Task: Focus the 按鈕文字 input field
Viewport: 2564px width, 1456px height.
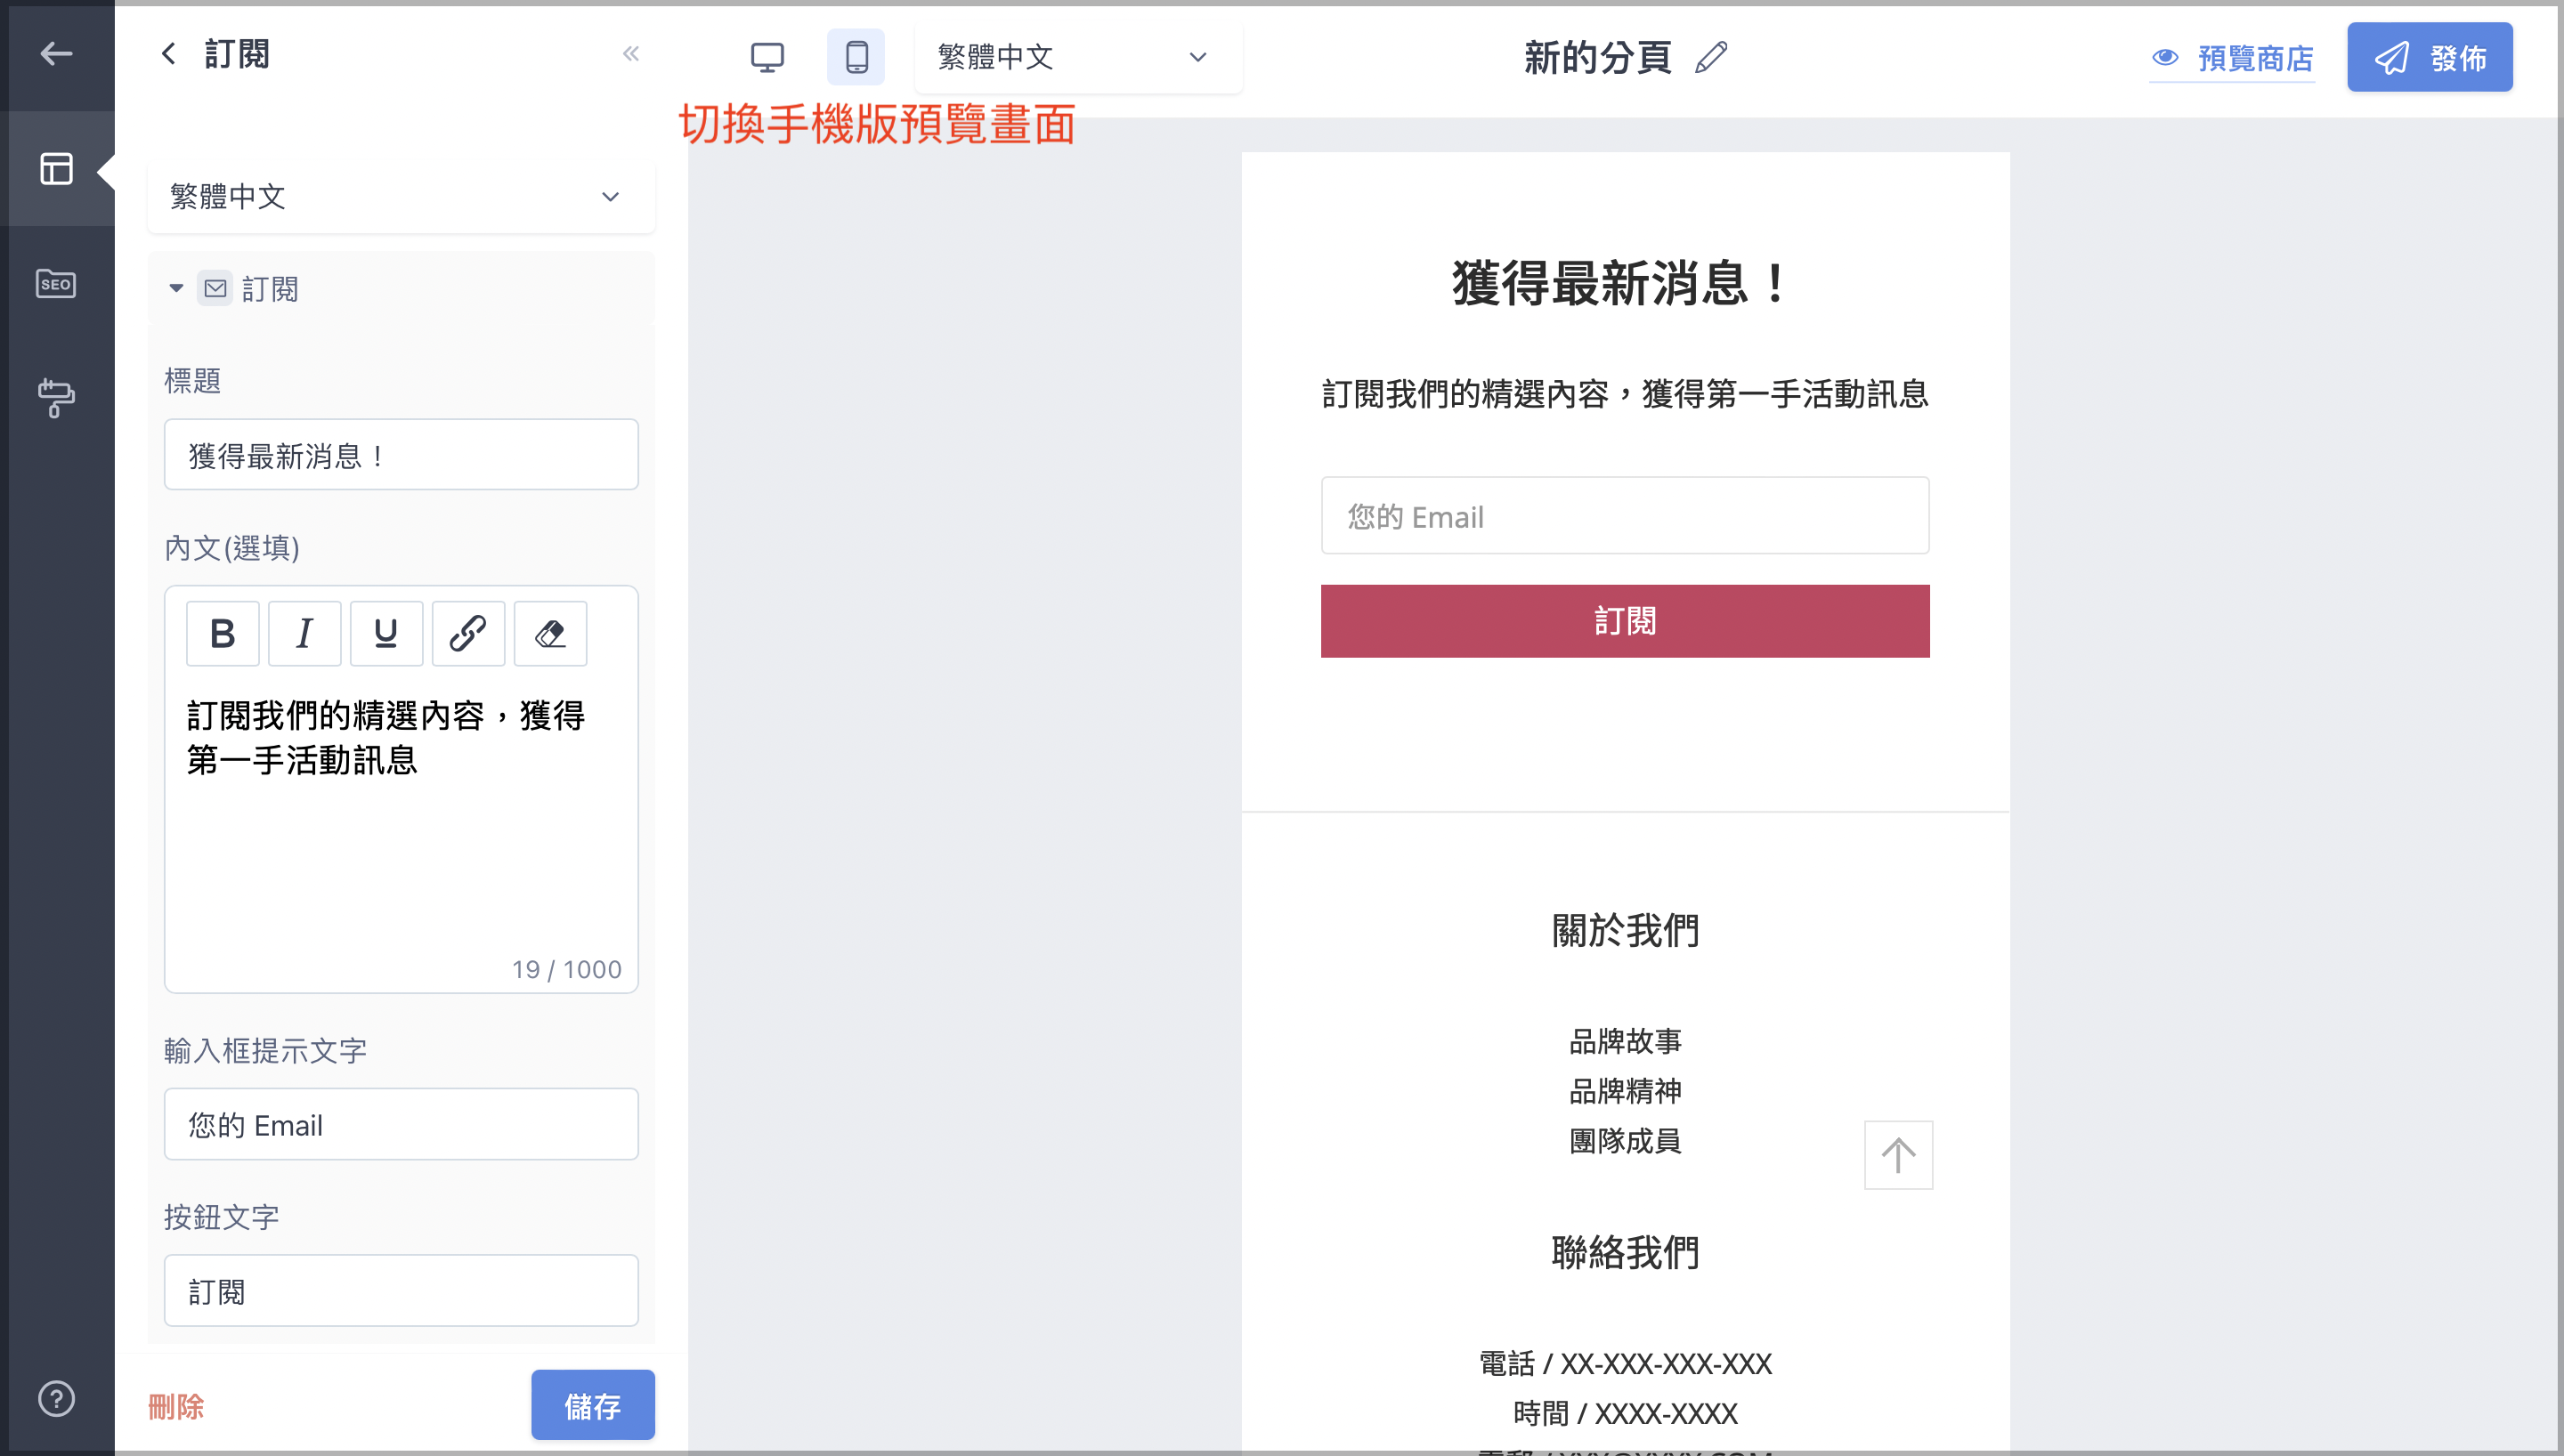Action: (x=401, y=1291)
